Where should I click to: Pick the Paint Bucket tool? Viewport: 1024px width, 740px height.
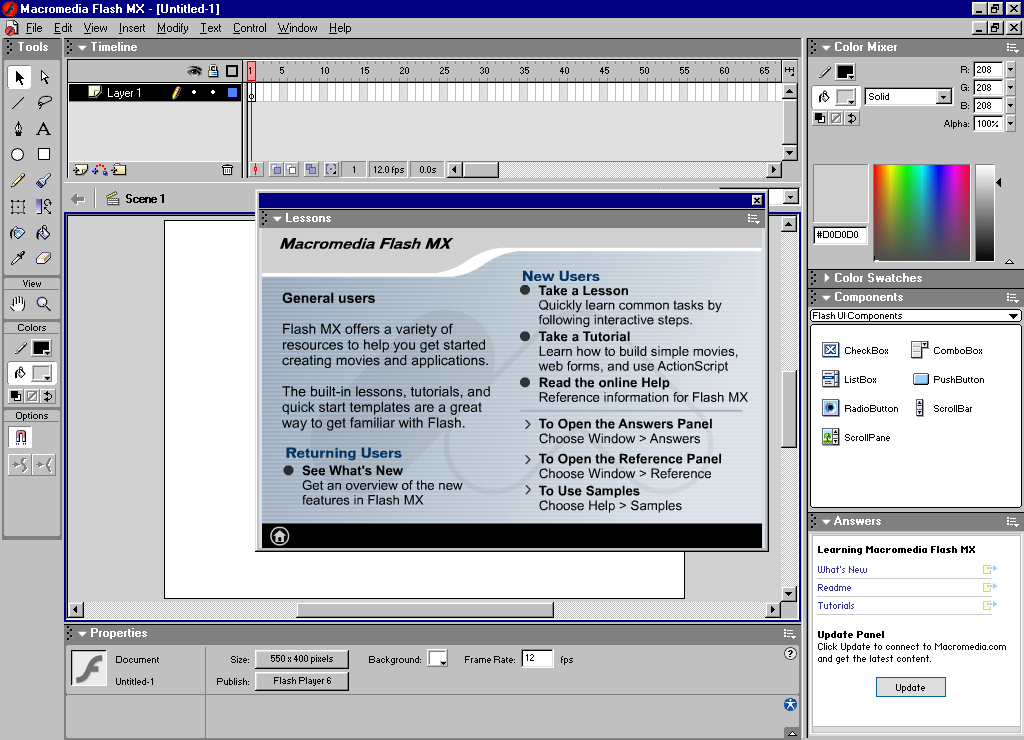[x=44, y=233]
